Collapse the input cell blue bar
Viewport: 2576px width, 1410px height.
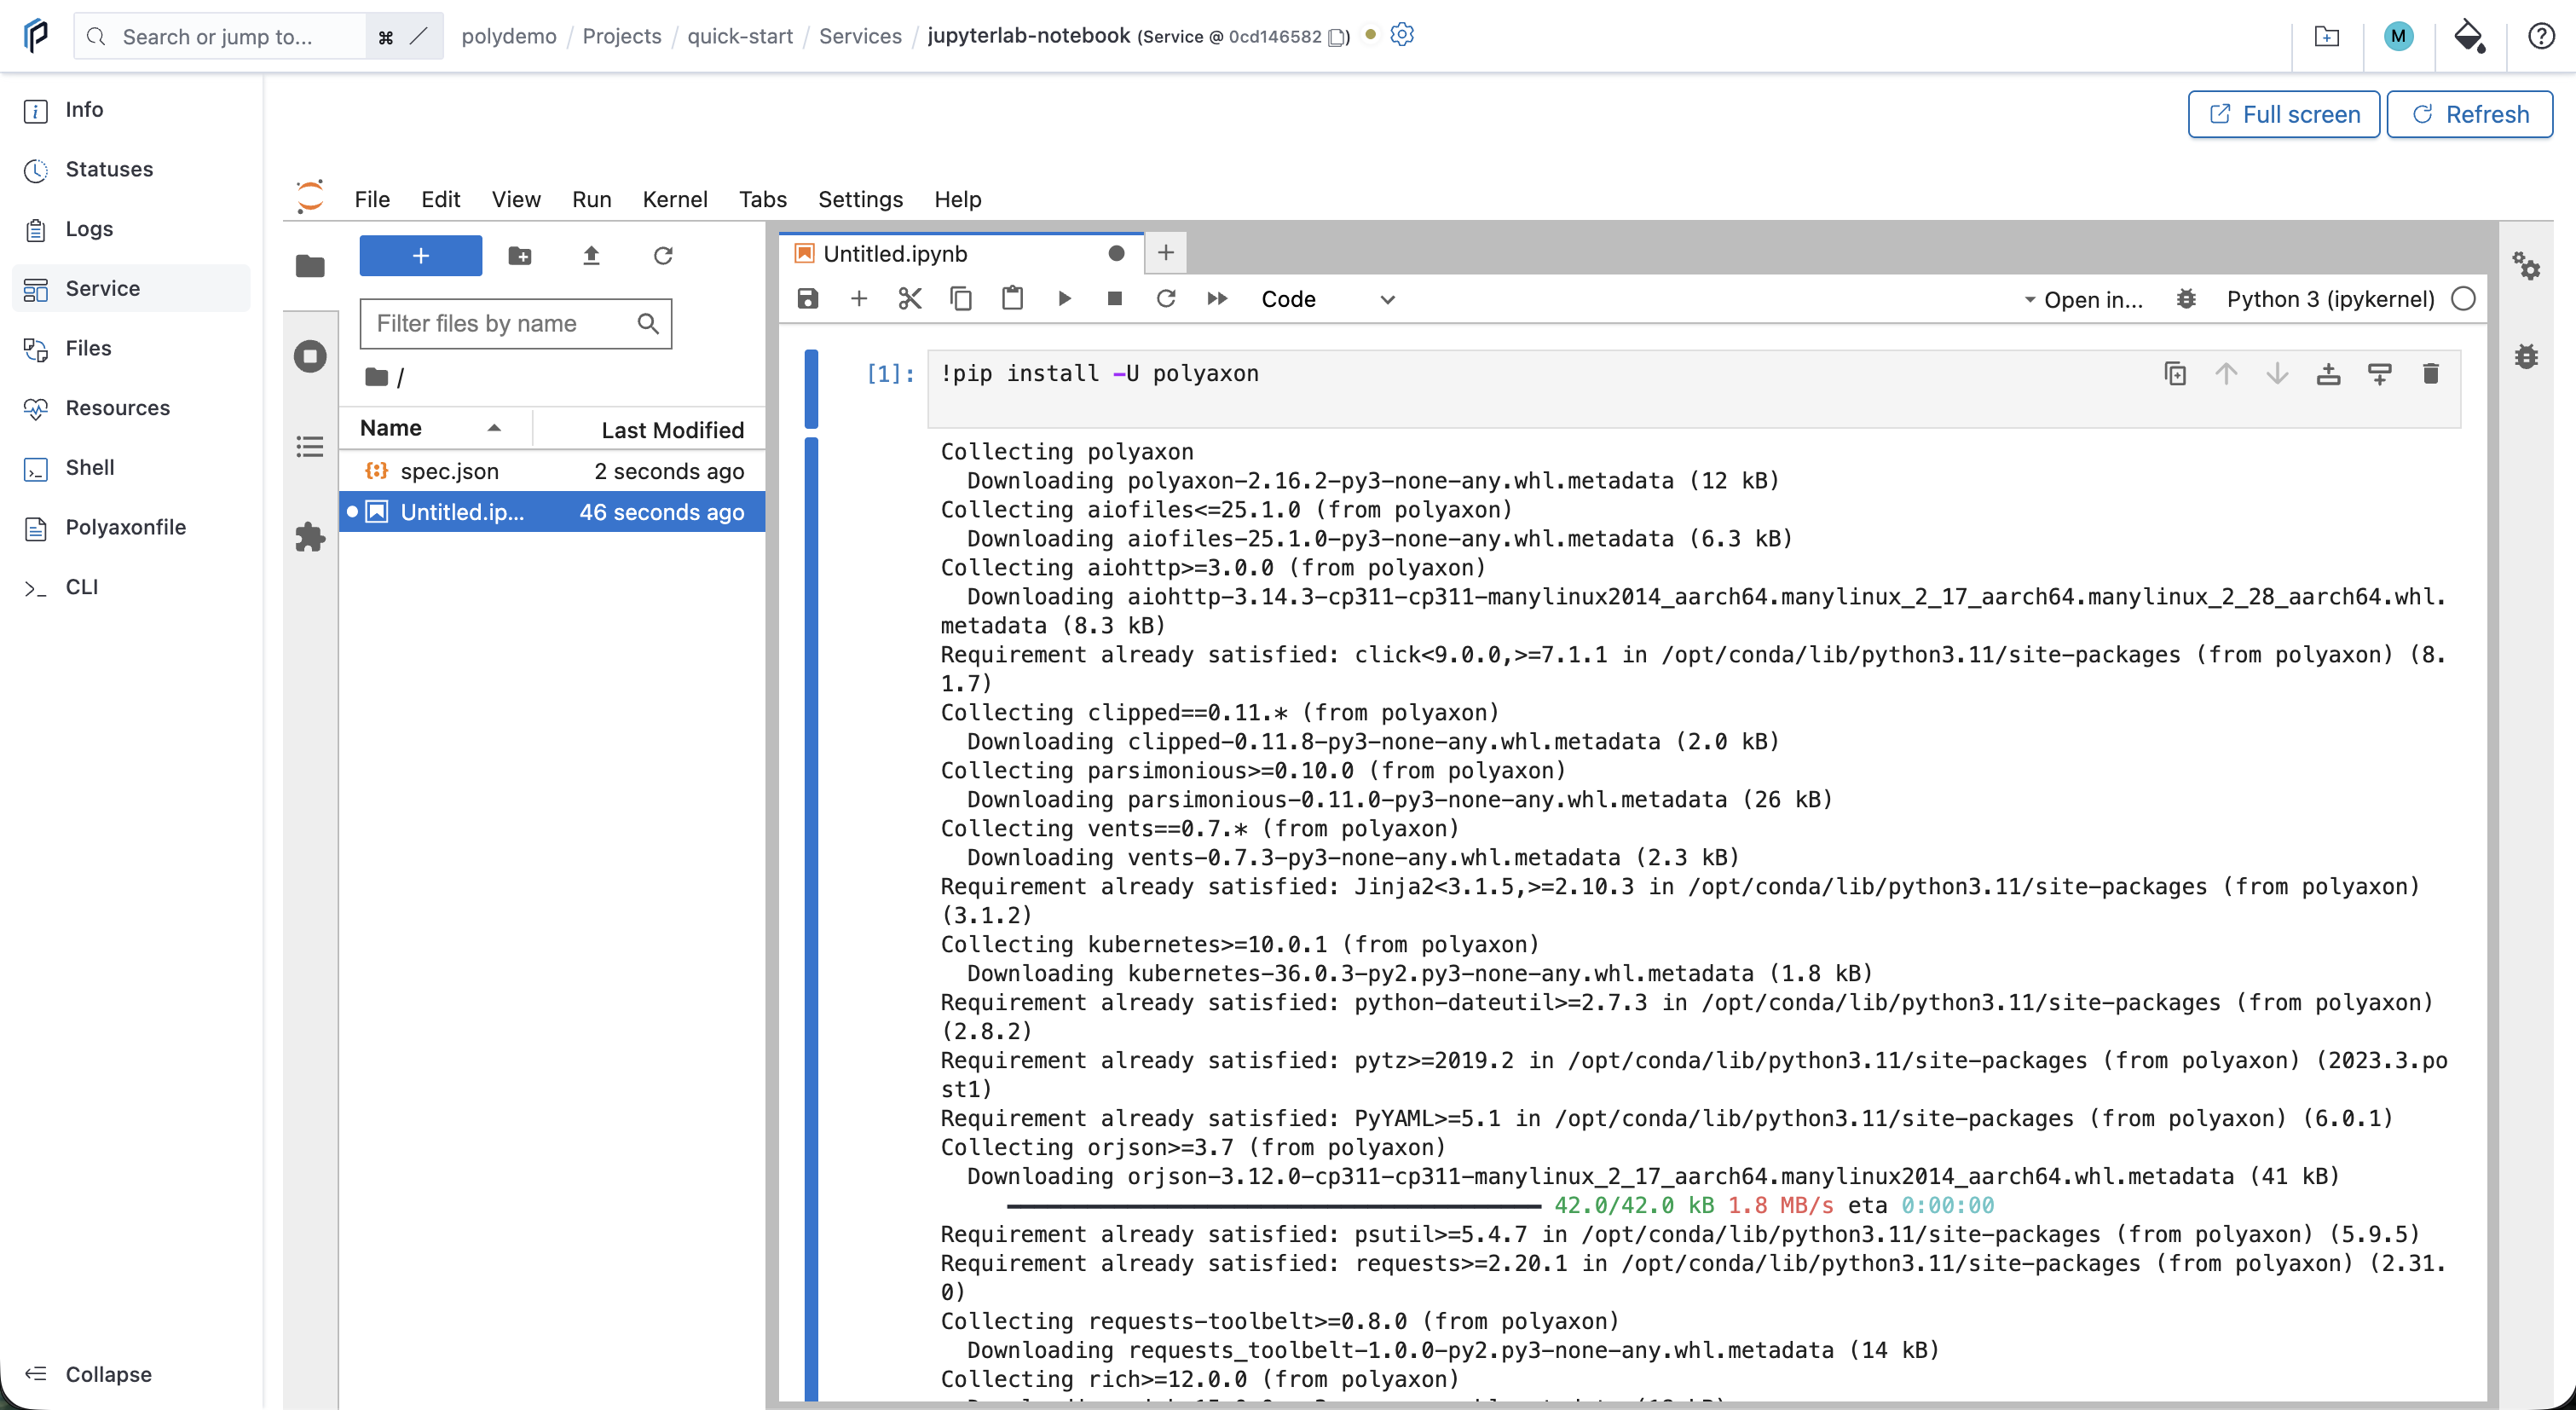tap(811, 389)
